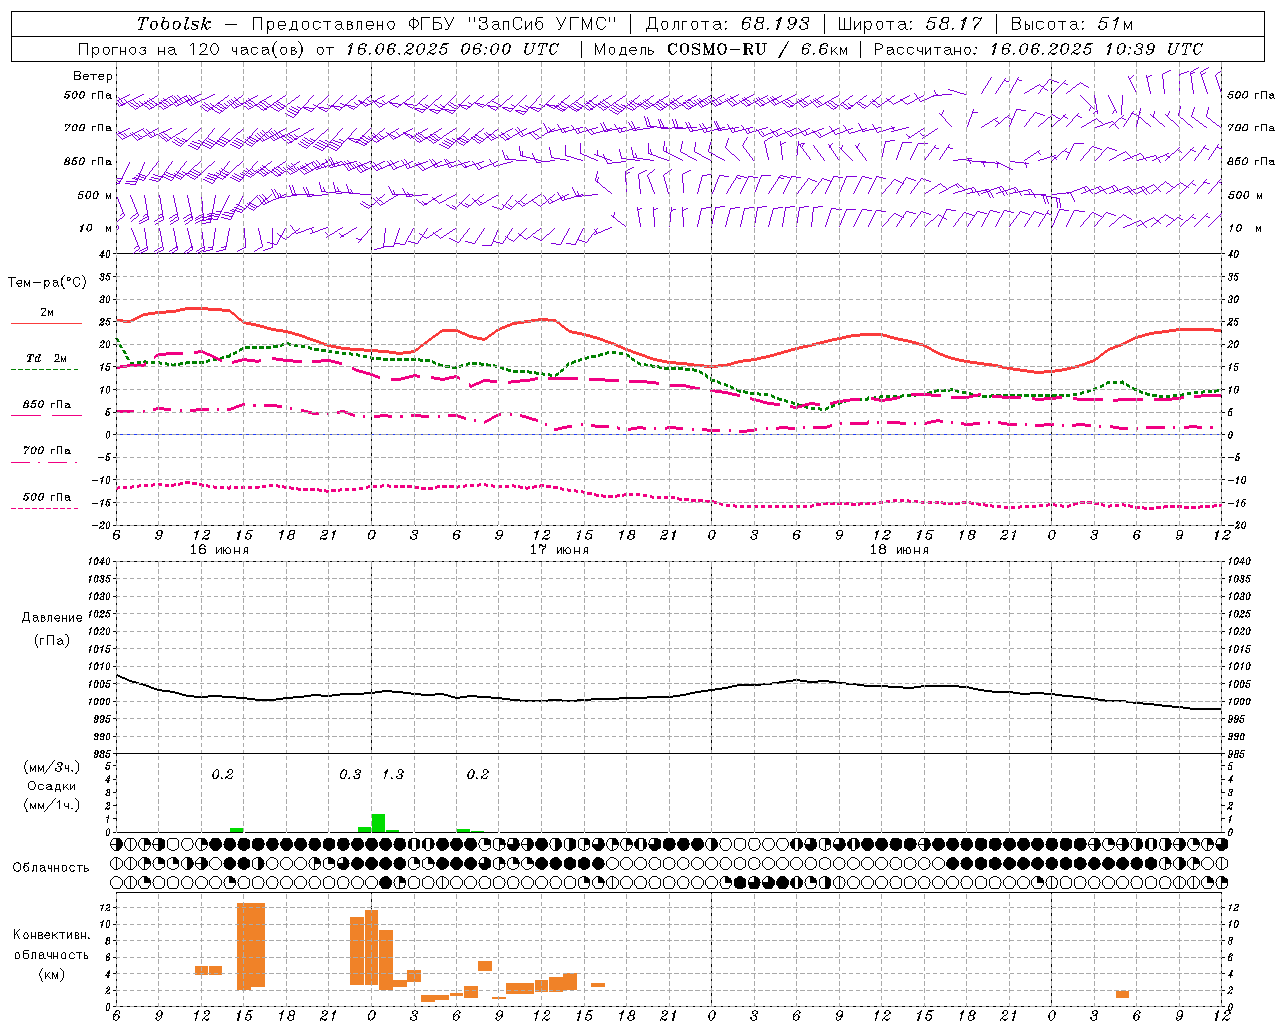Click the forecast start '16.06.2025 06:00 UTC'

pyautogui.click(x=453, y=49)
